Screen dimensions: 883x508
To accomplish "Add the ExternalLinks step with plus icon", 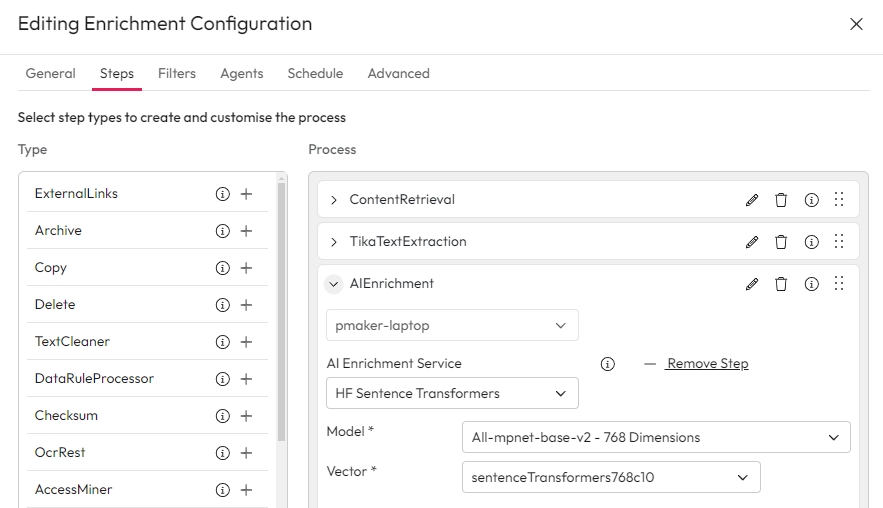I will click(x=246, y=194).
